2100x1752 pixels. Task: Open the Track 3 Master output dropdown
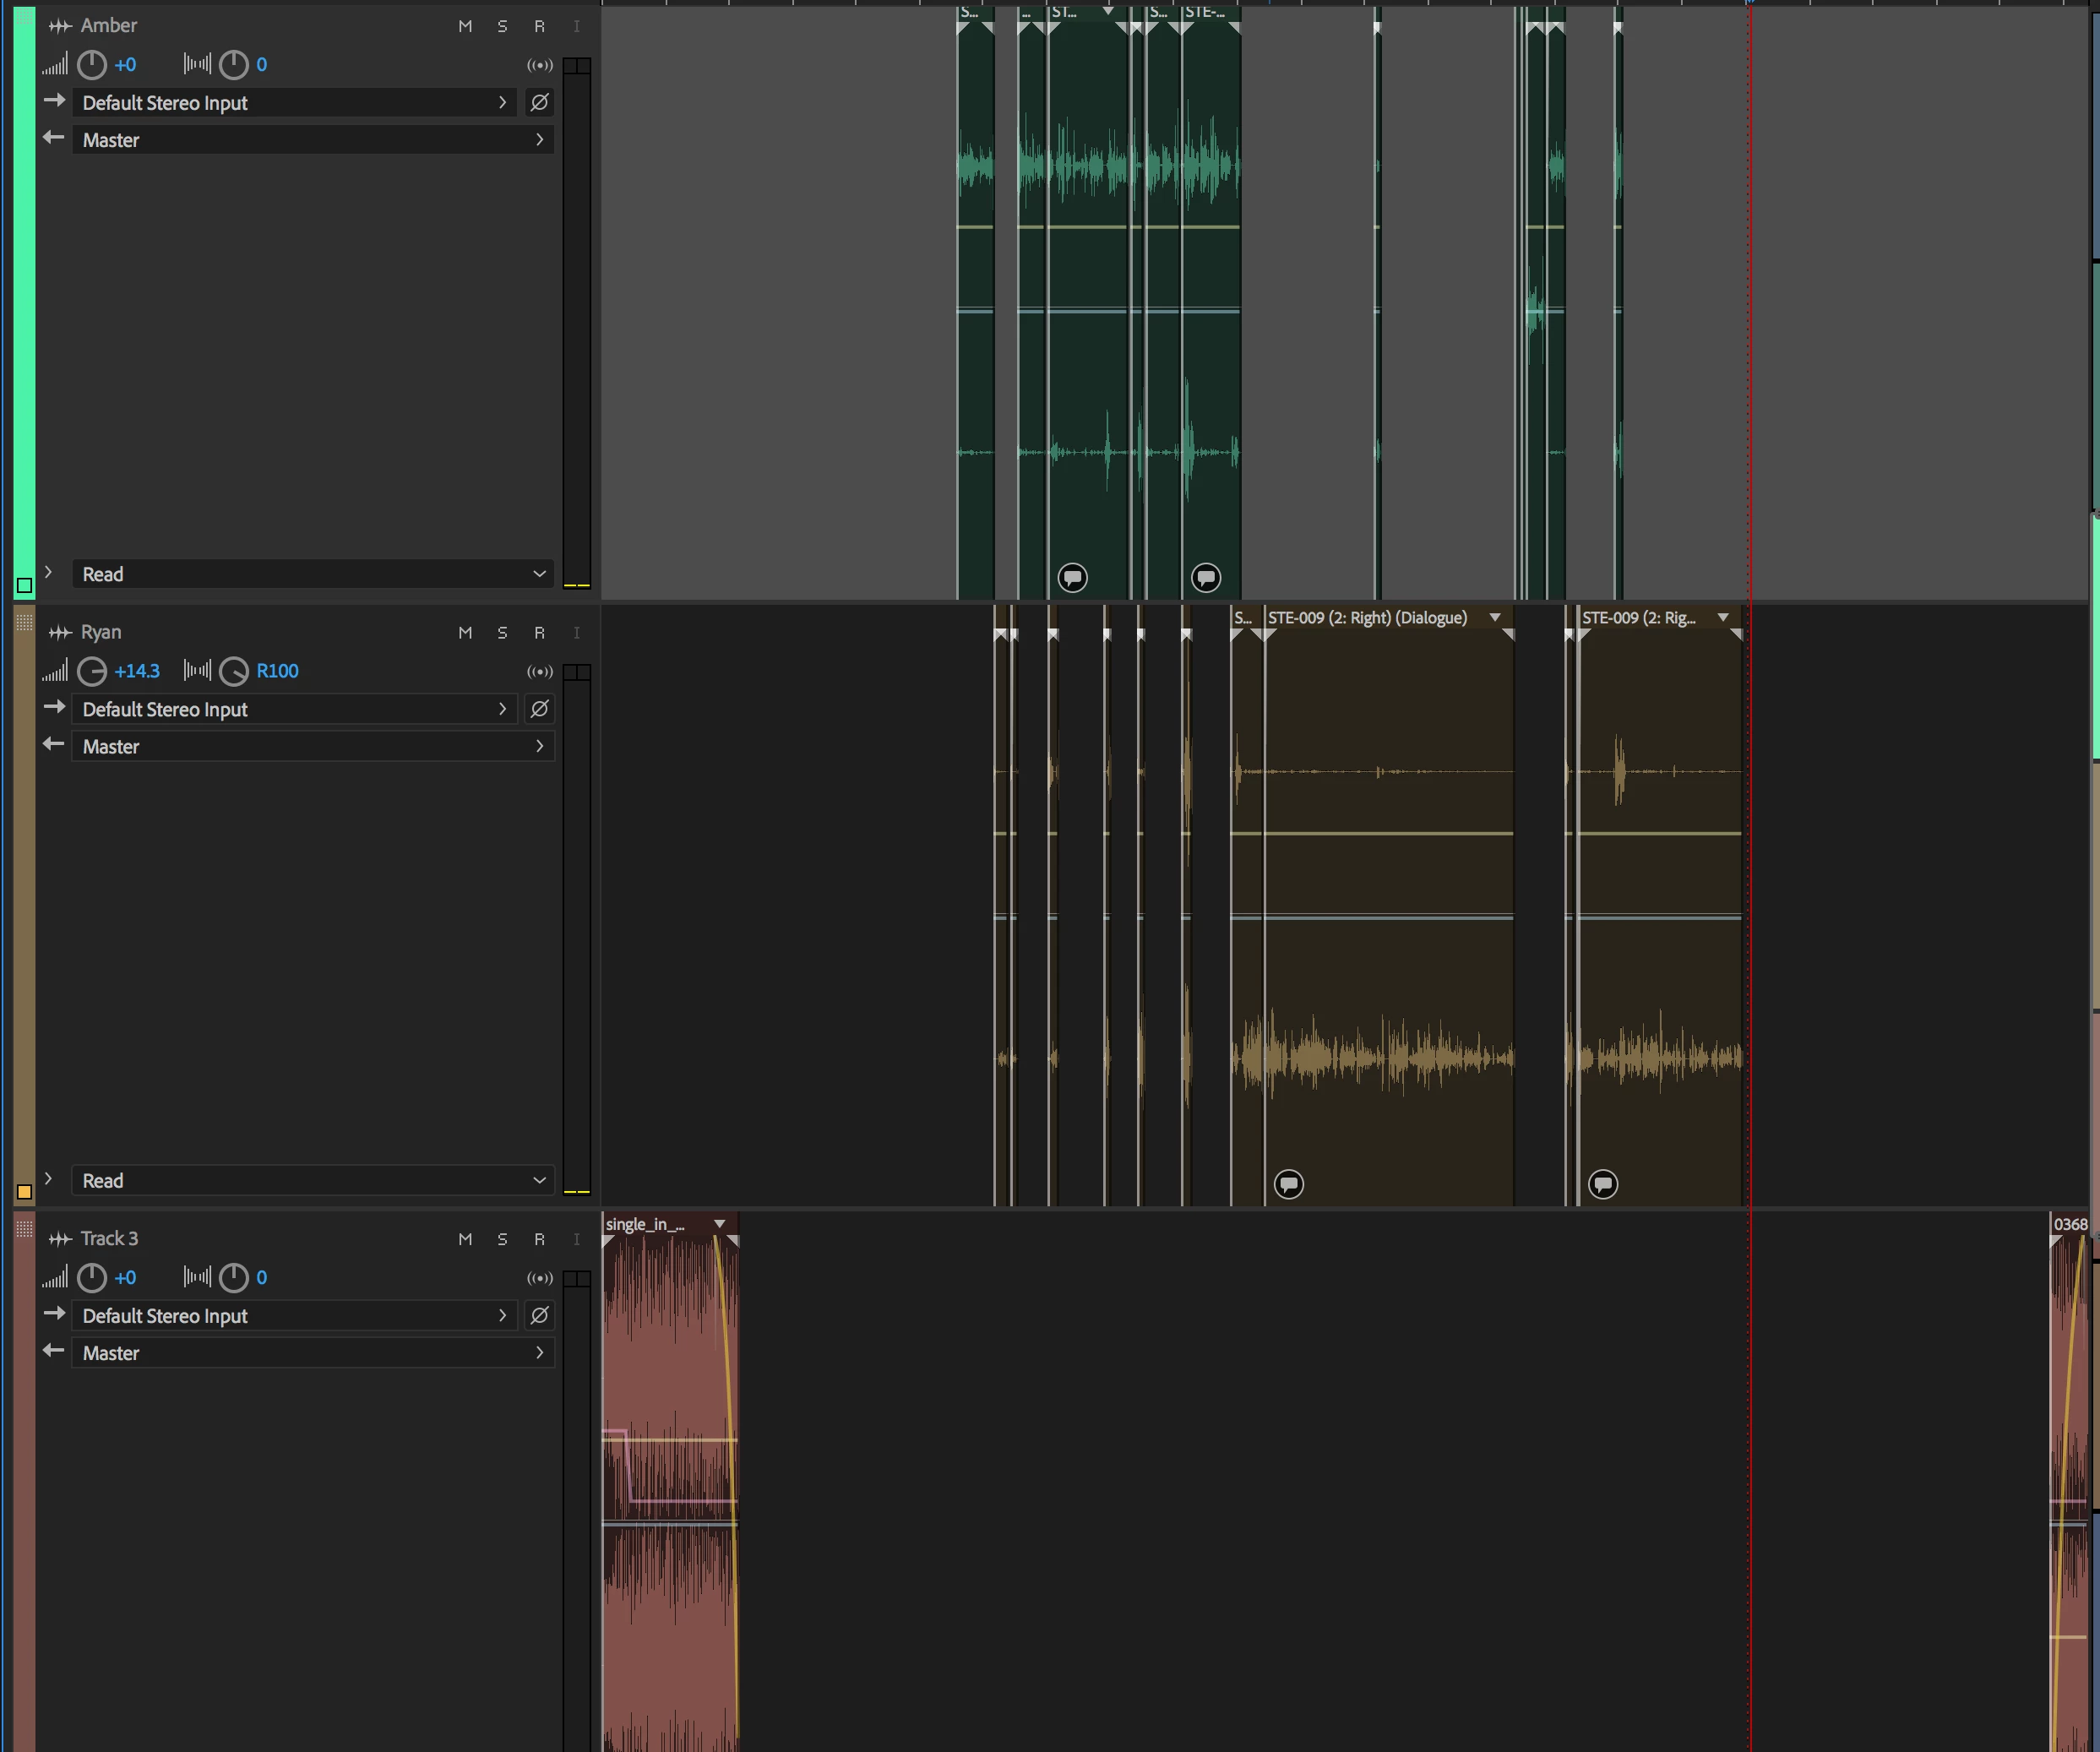point(312,1353)
